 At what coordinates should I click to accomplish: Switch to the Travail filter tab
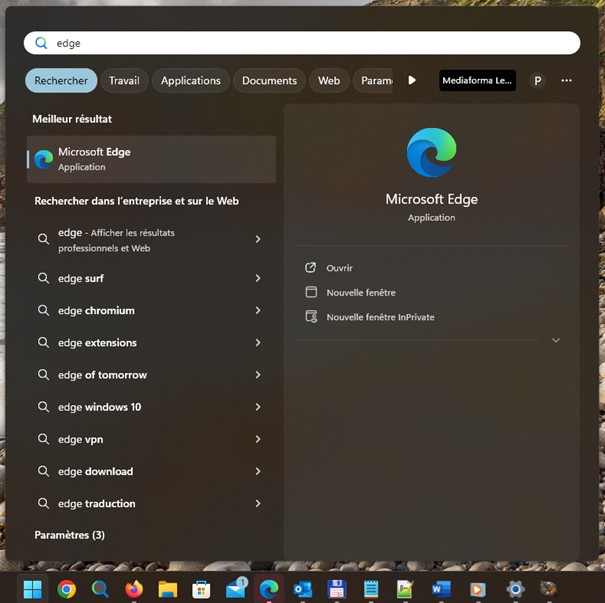point(124,81)
